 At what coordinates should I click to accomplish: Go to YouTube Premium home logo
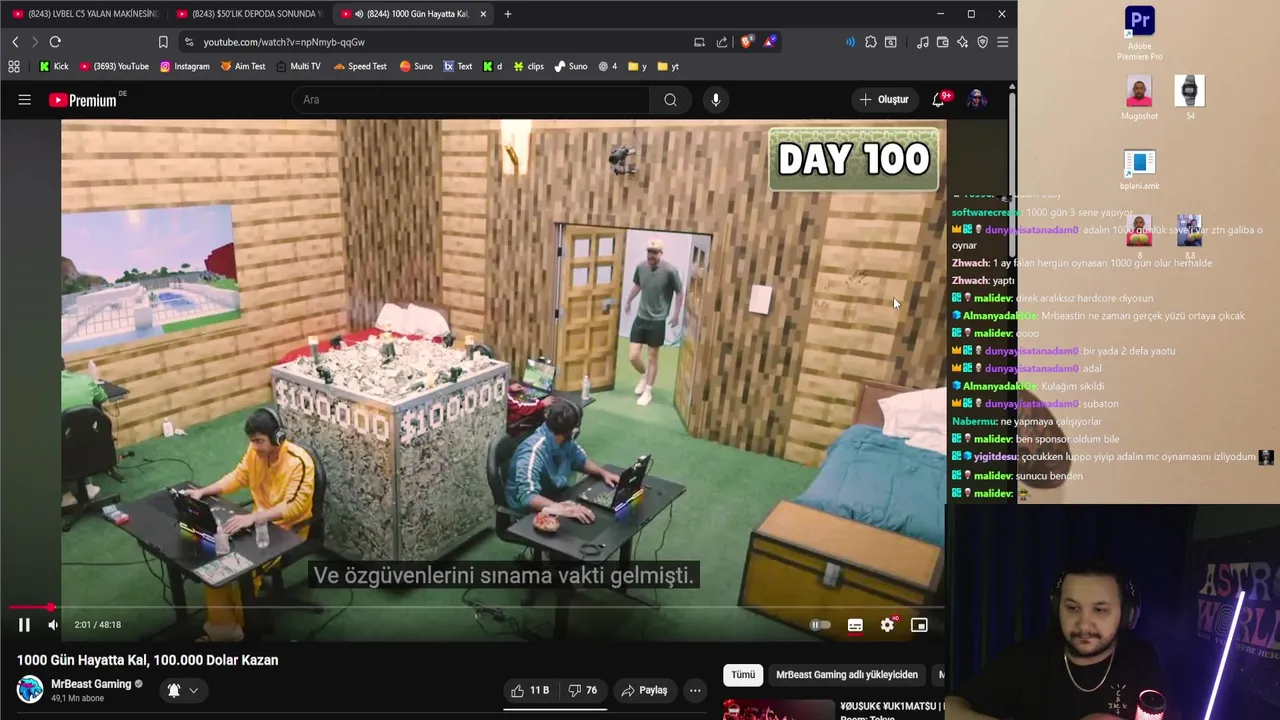tap(84, 99)
